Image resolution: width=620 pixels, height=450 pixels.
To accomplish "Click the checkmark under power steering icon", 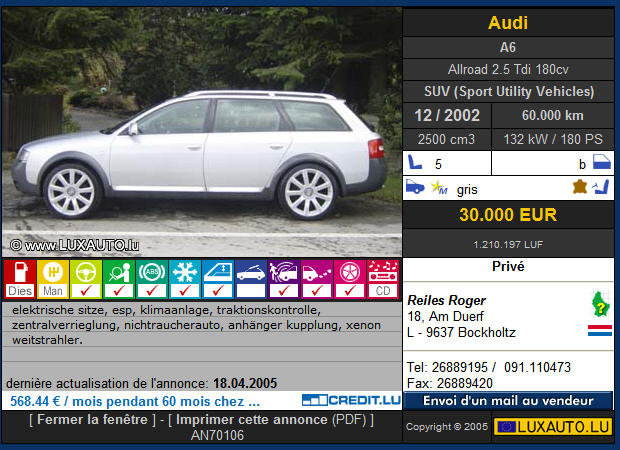I will [x=86, y=291].
